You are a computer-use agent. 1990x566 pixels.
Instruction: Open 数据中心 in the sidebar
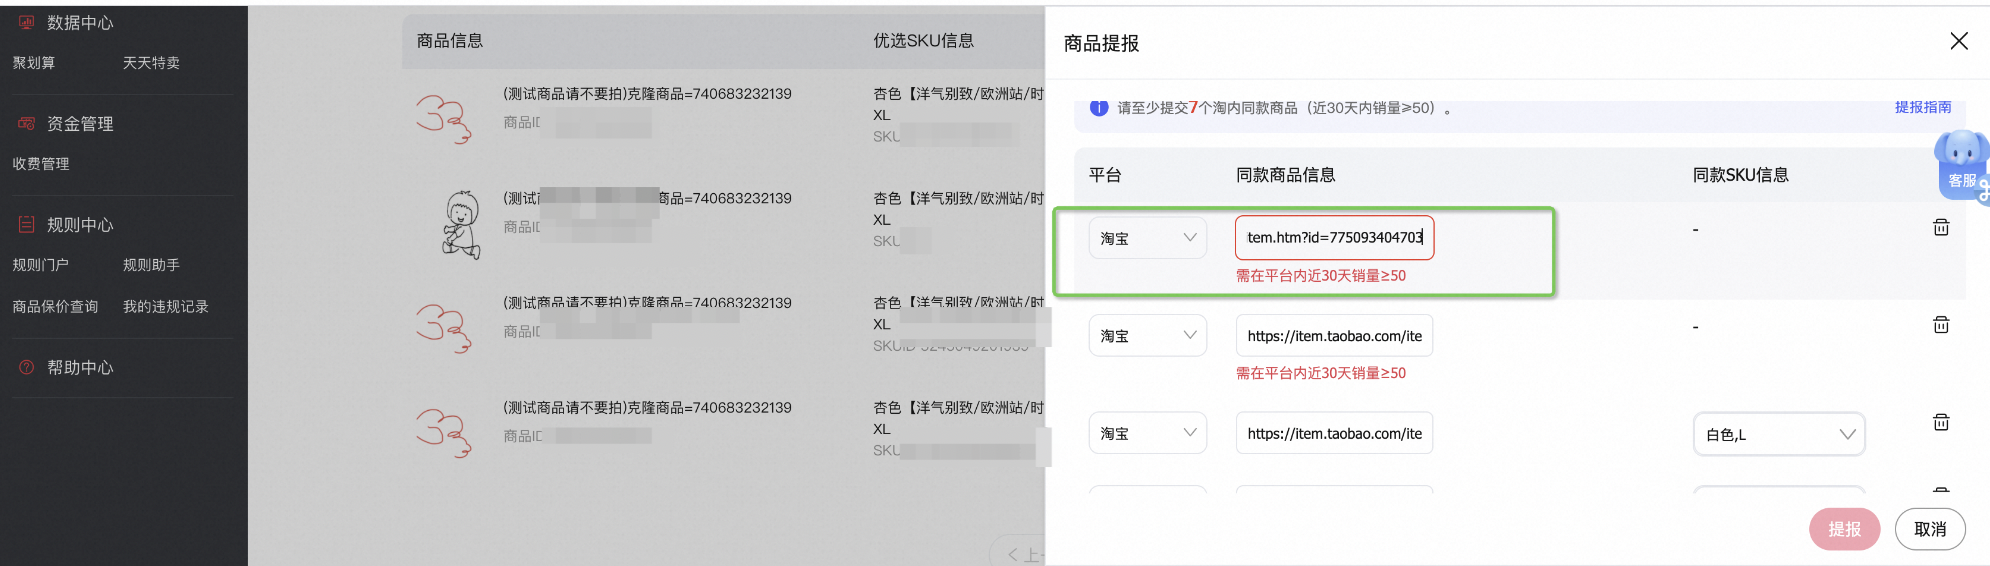point(80,22)
